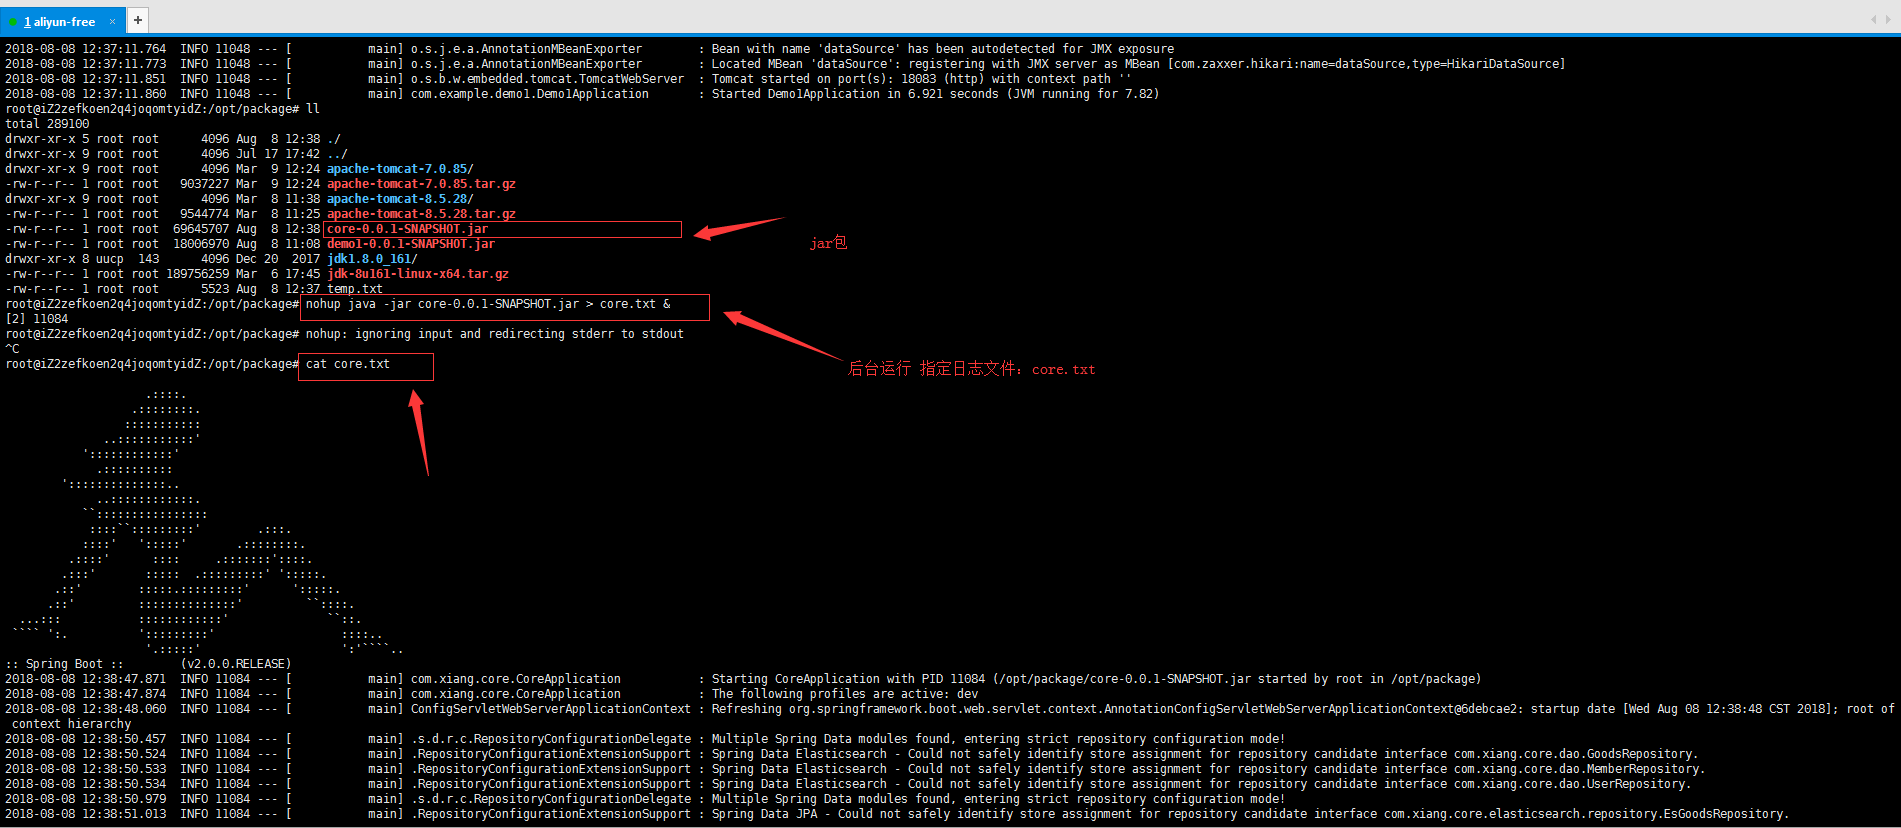The height and width of the screenshot is (828, 1901).
Task: Click timestamp '2018-08-08 12:37:11.764'
Action: pos(86,49)
